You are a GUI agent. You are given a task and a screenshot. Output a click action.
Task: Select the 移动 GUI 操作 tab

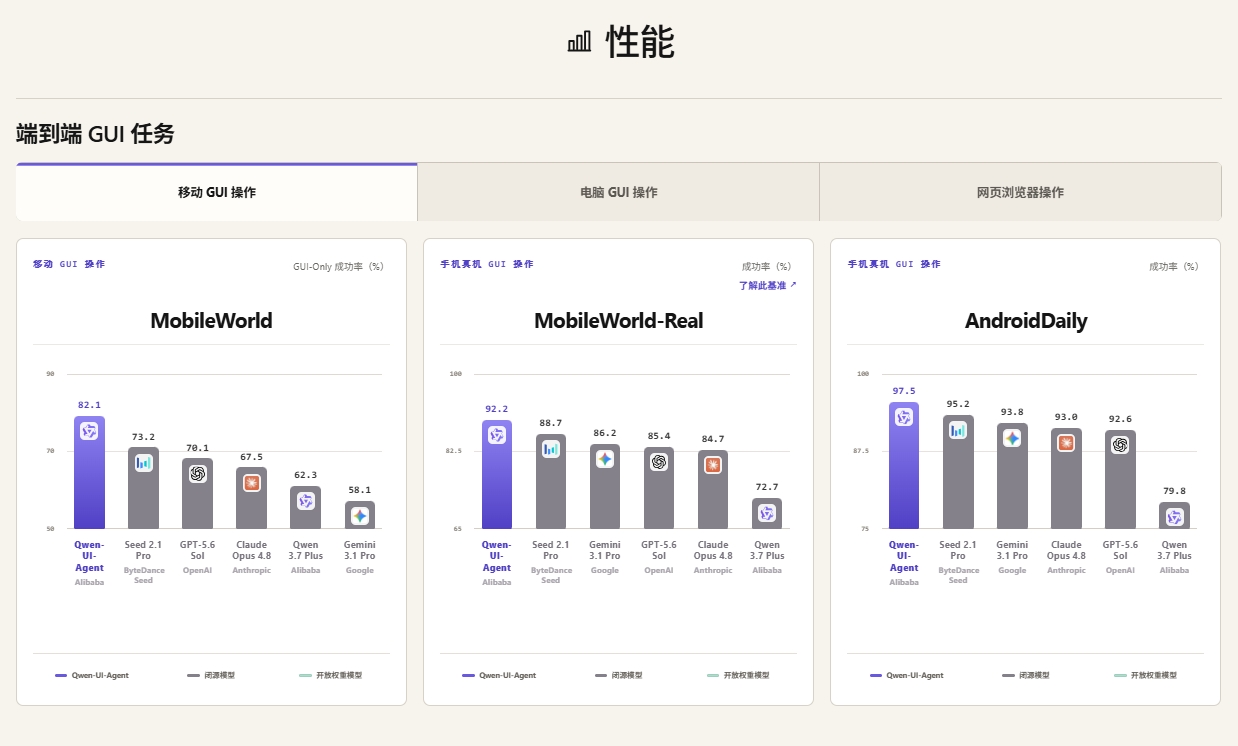pos(217,192)
